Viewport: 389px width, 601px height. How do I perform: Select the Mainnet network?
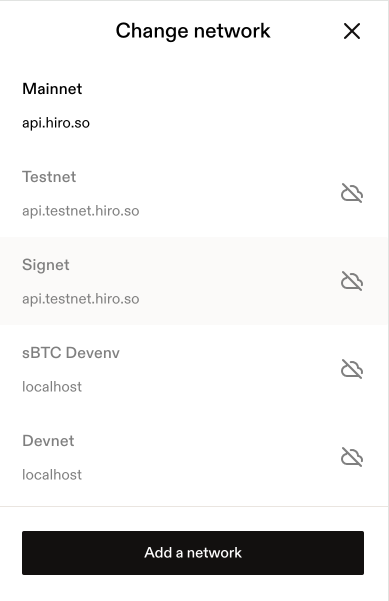pyautogui.click(x=194, y=105)
